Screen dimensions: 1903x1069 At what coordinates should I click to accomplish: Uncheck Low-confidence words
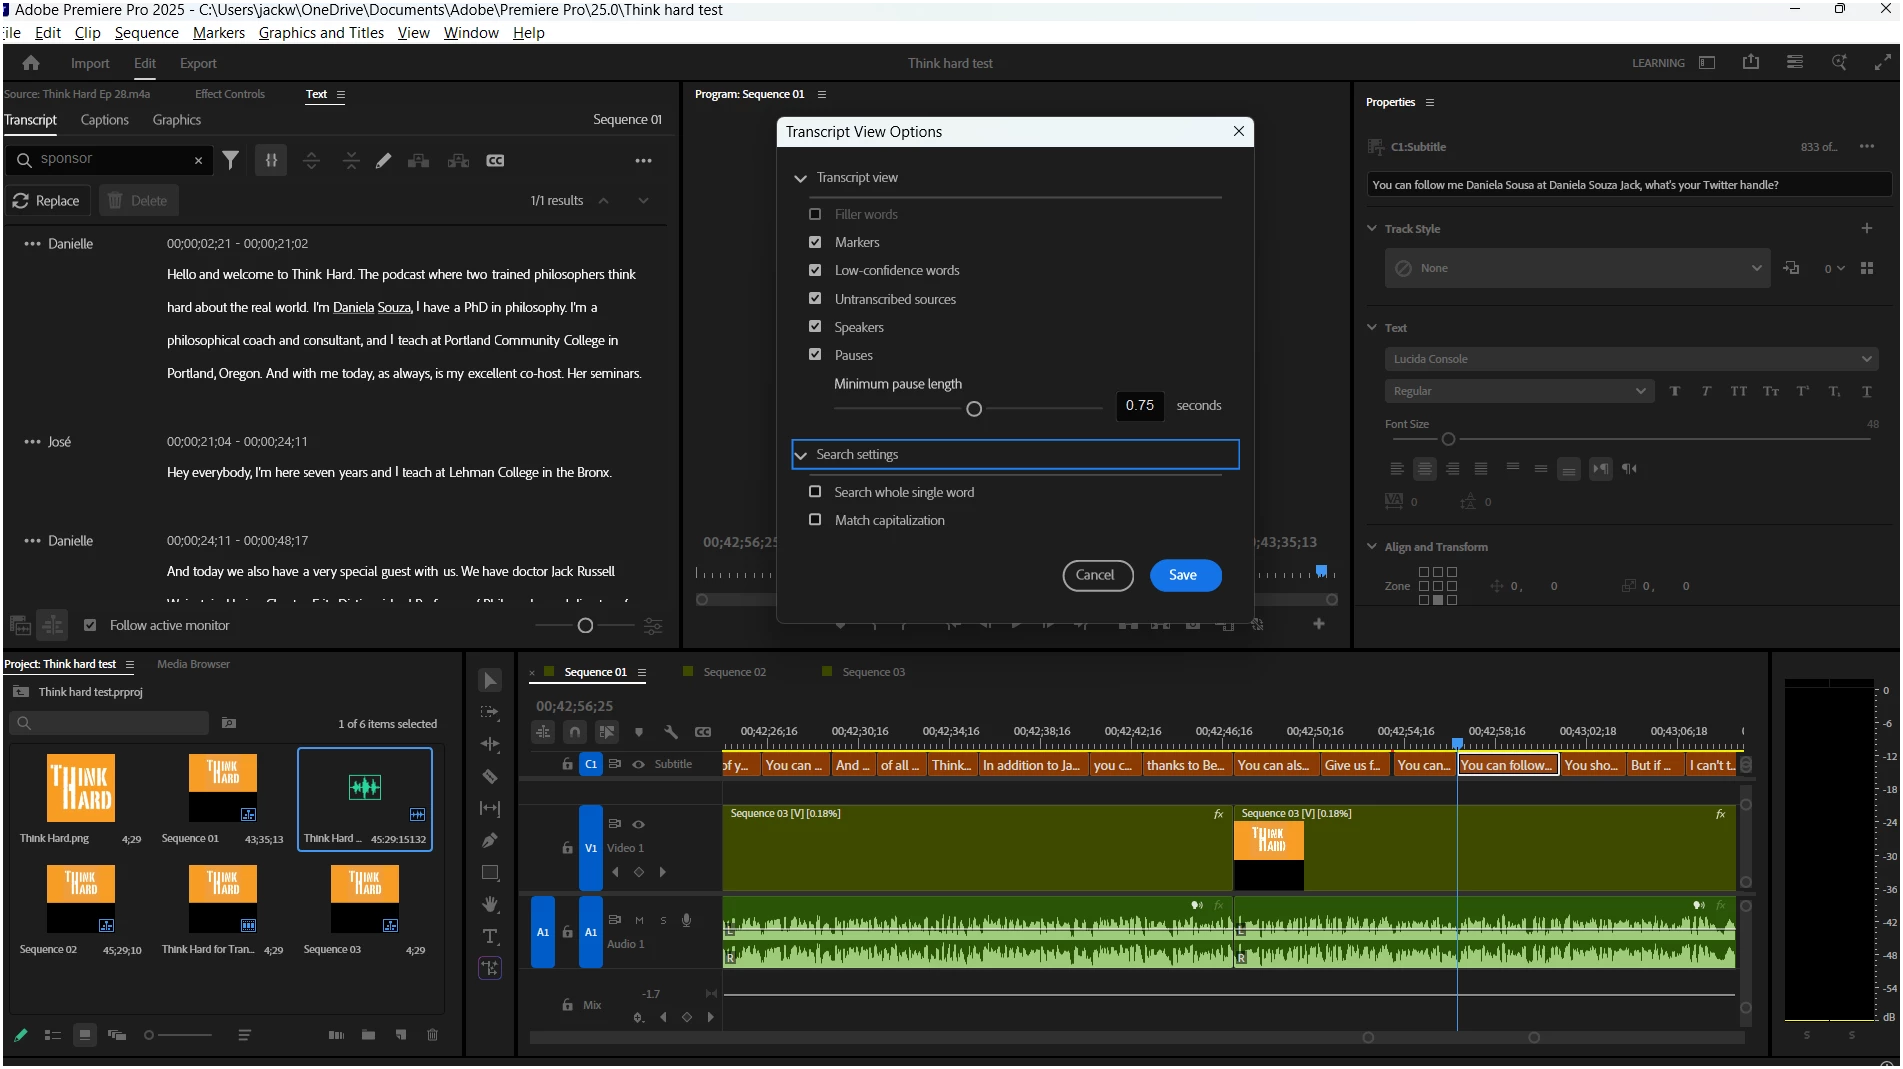click(x=815, y=270)
